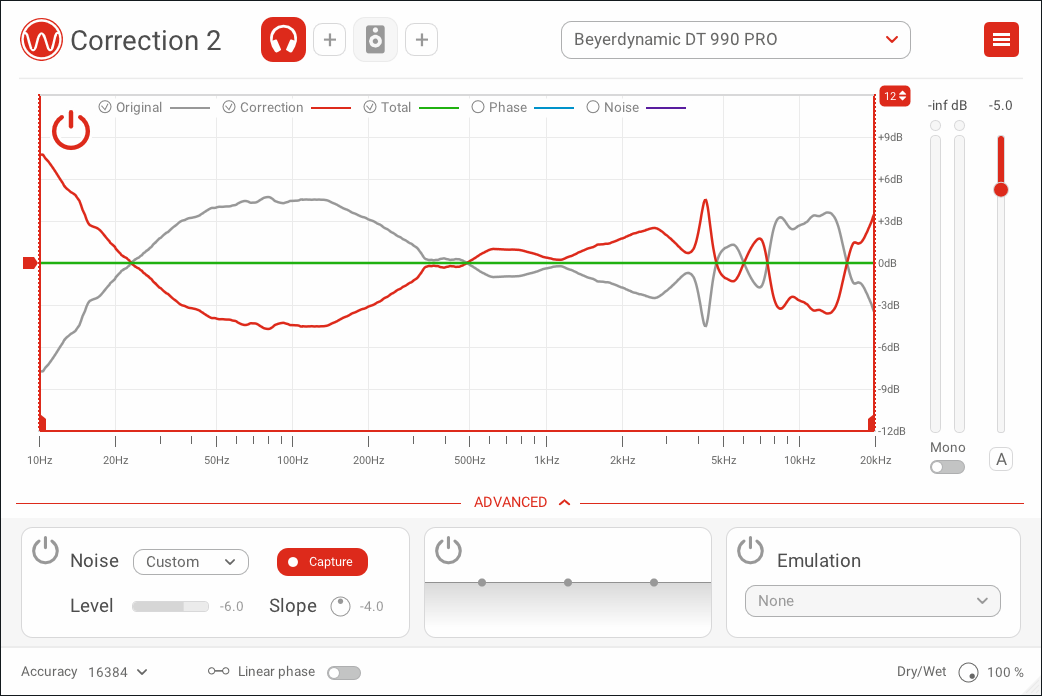Screen dimensions: 1042x696
Task: Toggle the correction power button on graph
Action: point(71,131)
